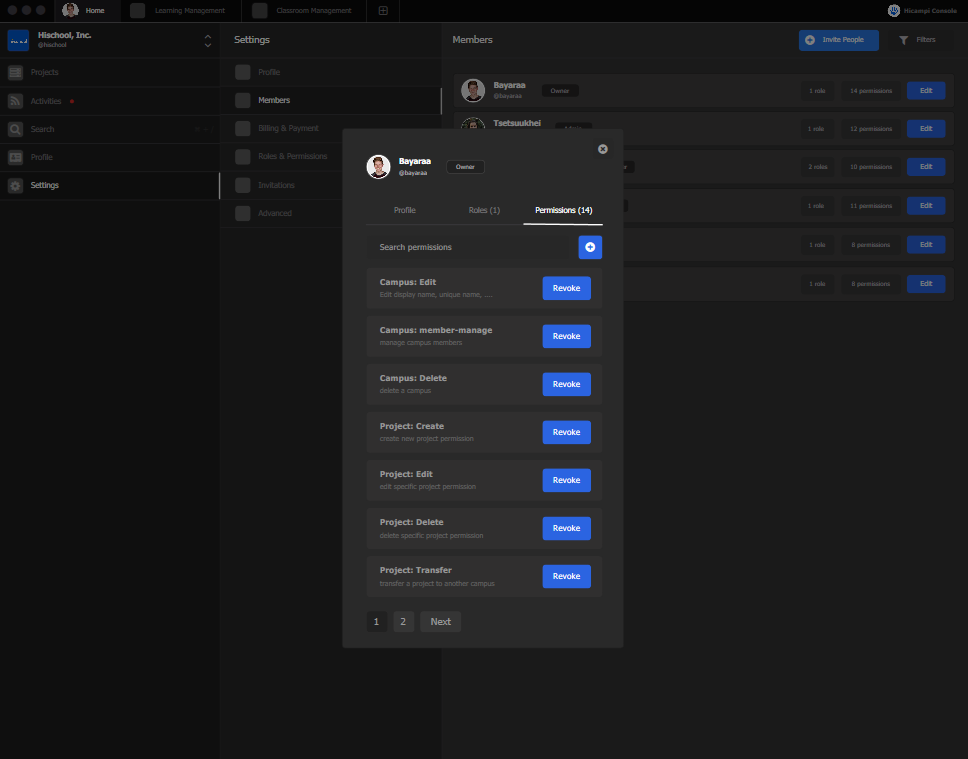Click the Invite People button

click(x=838, y=40)
